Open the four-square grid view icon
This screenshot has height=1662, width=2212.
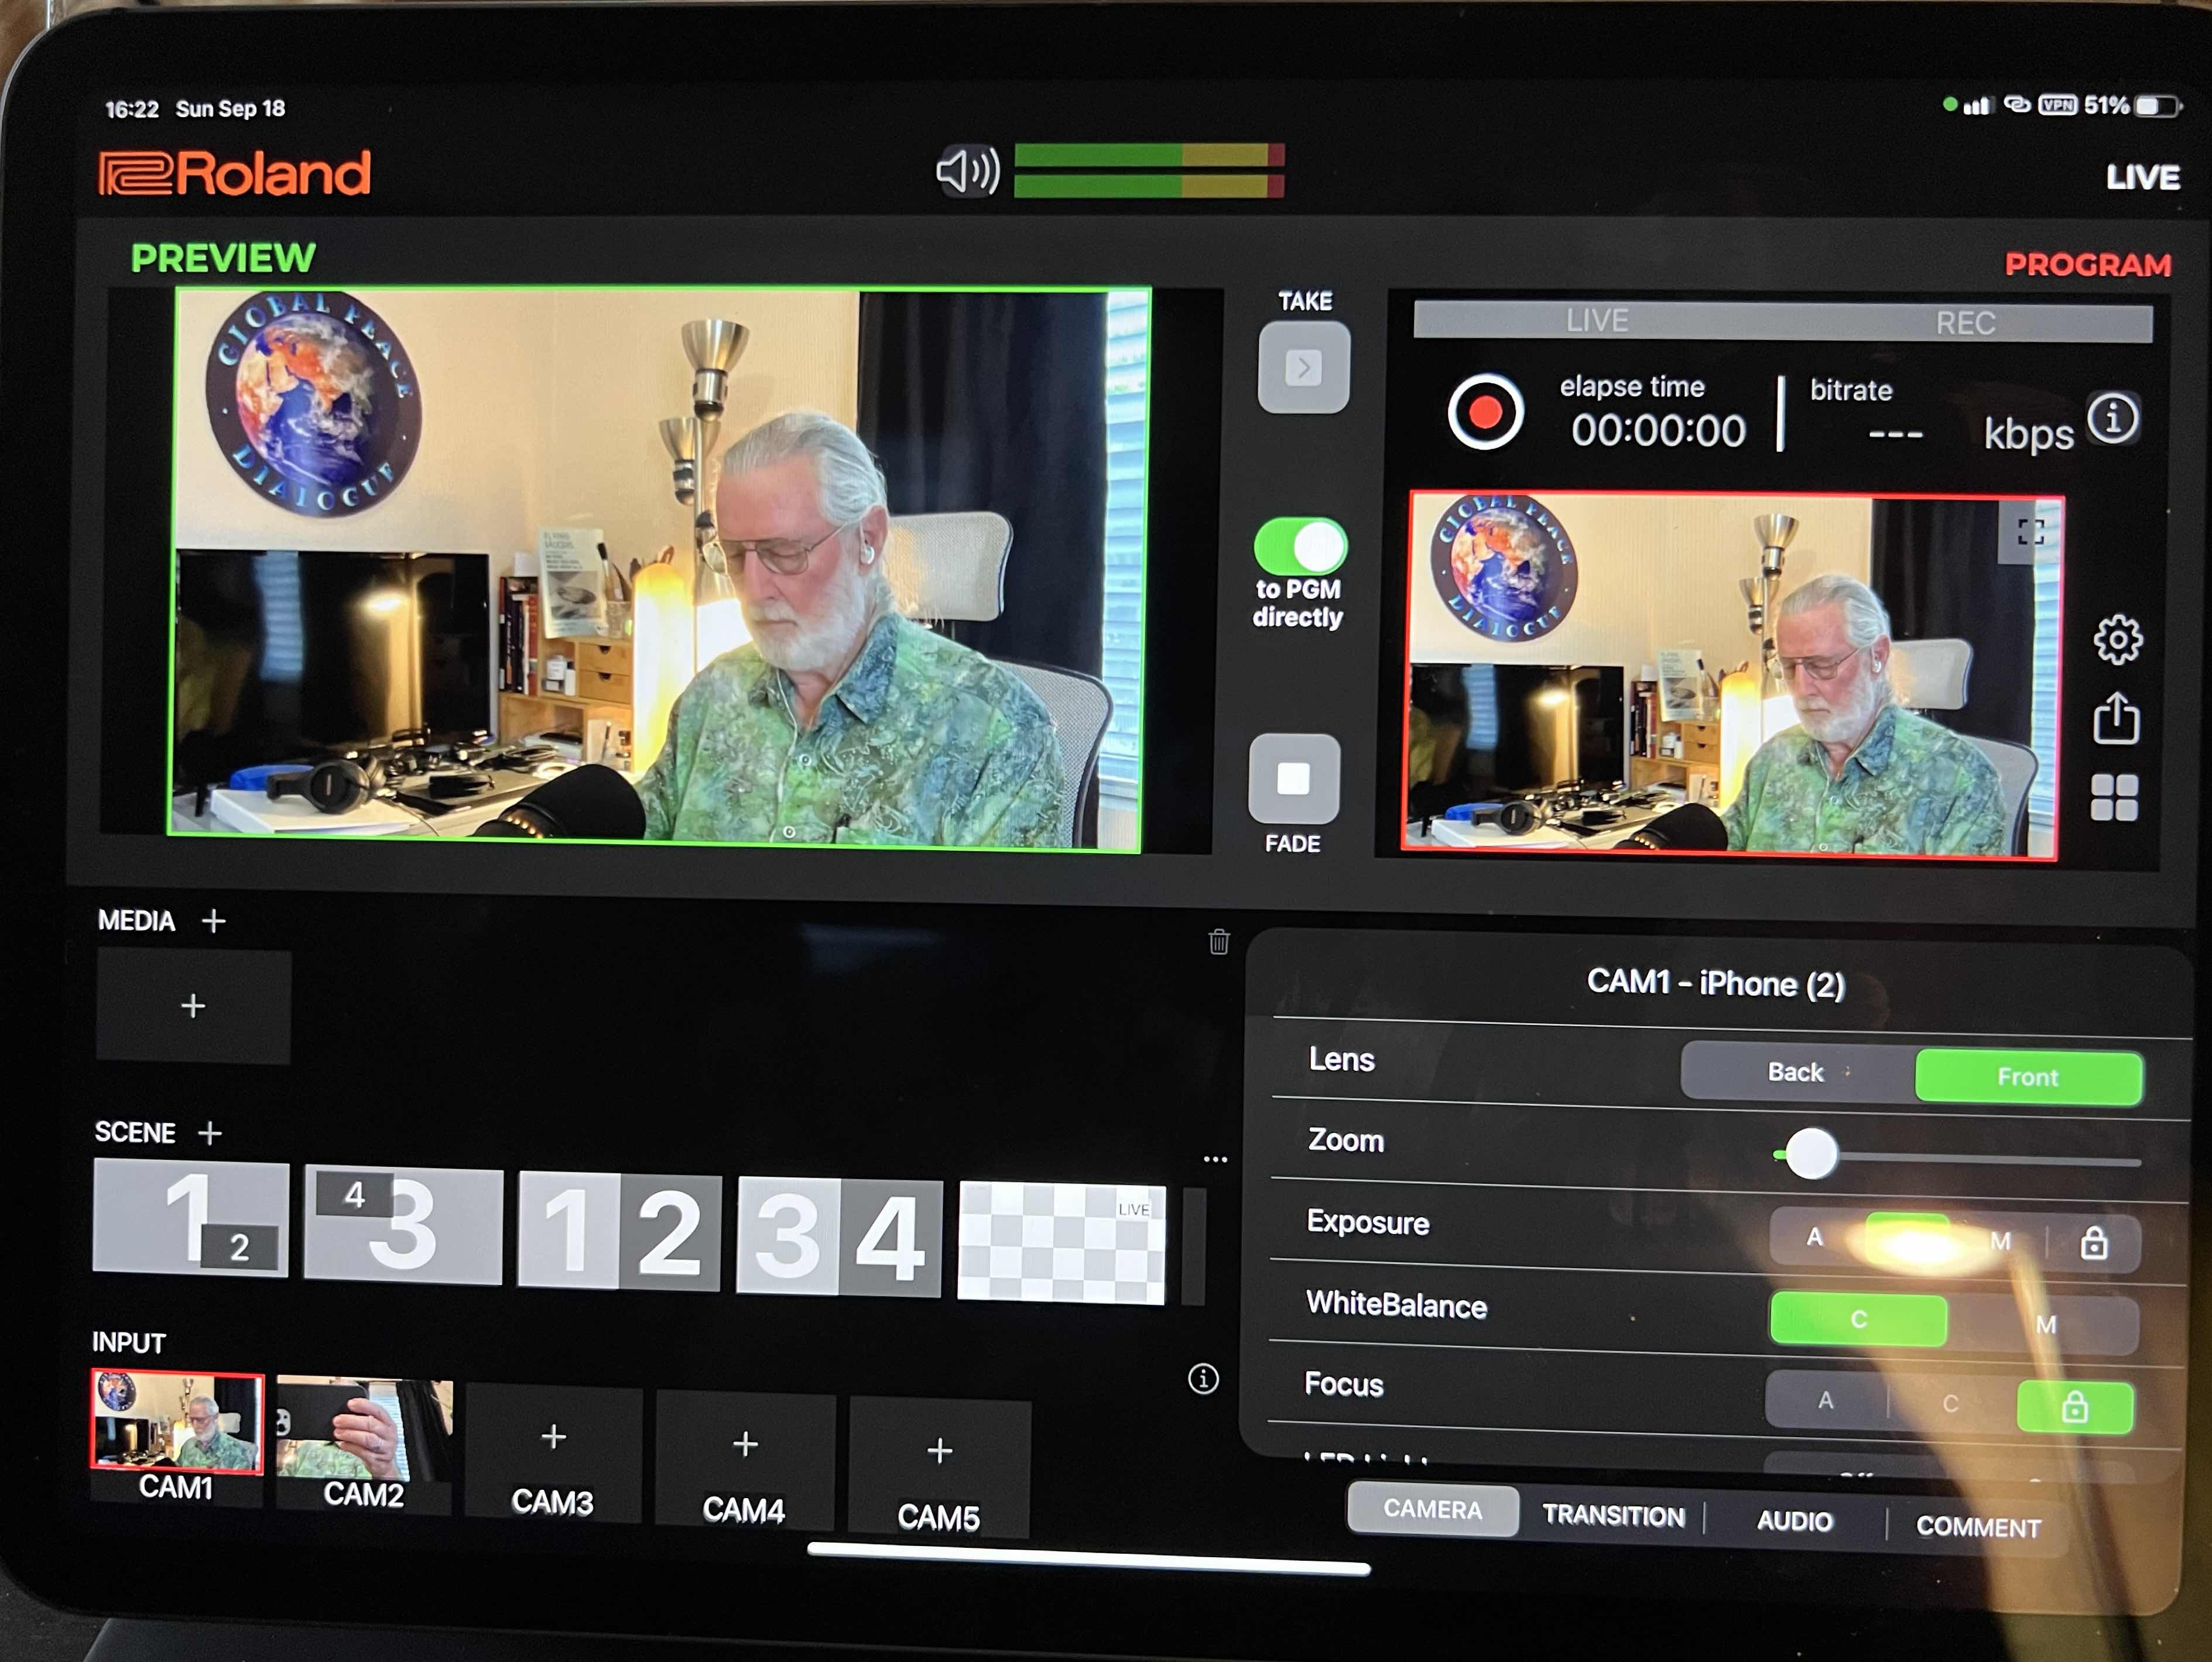click(x=2114, y=798)
